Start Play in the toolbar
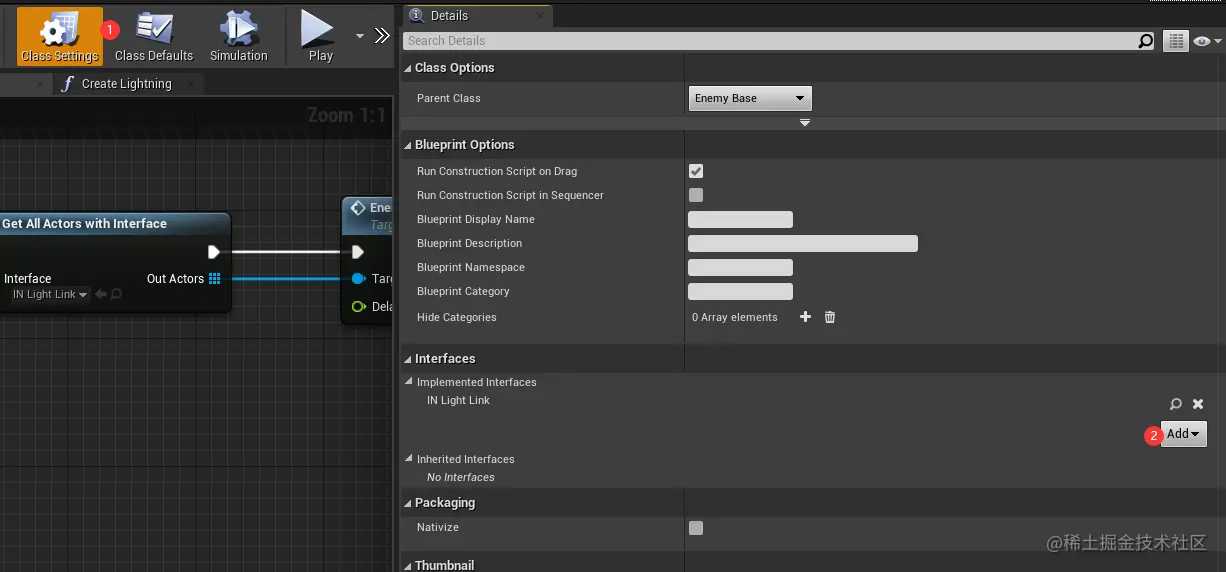 point(320,36)
